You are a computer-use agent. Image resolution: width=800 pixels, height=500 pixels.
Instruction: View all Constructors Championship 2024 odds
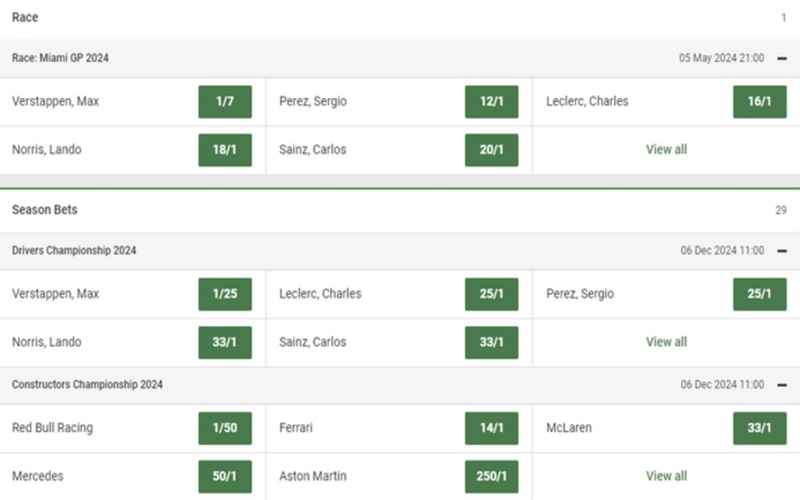pos(666,476)
